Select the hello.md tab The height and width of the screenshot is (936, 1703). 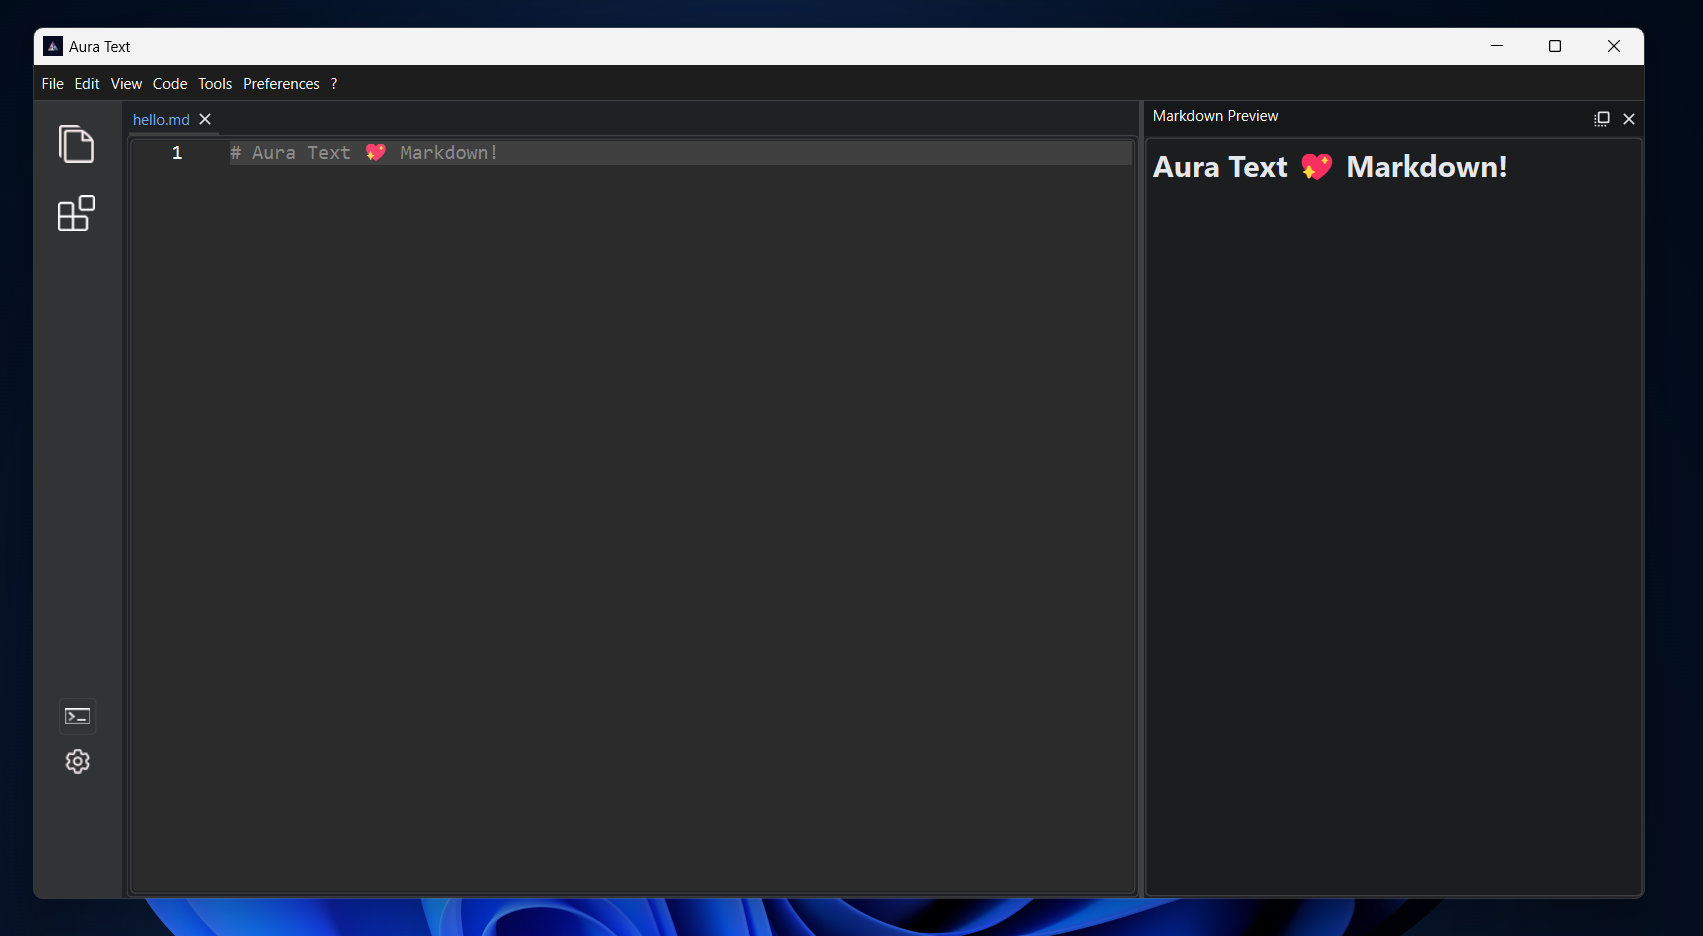(160, 119)
